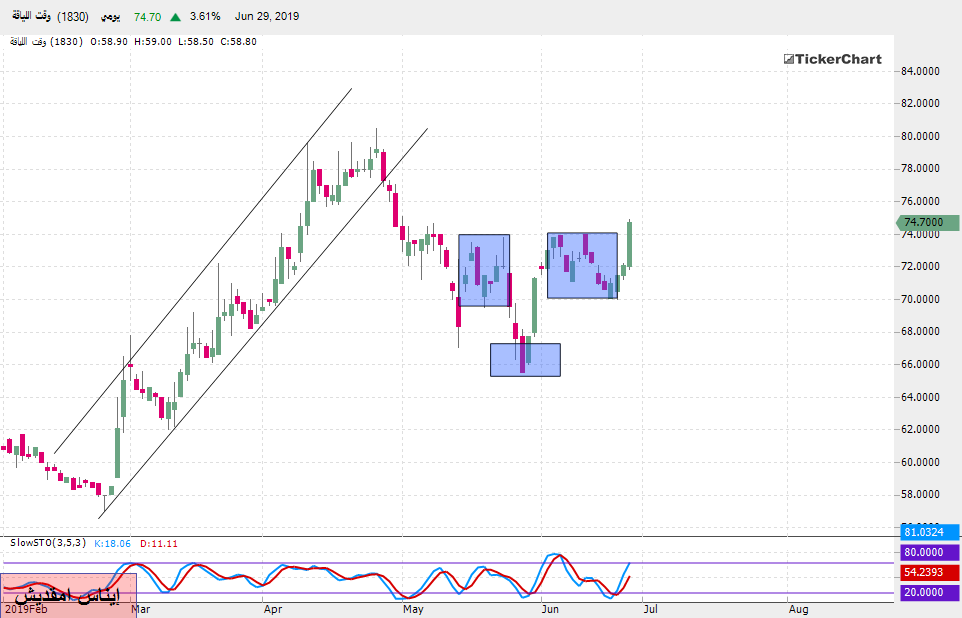Click the K:18.06 stochastic value
962x618 pixels.
(x=114, y=543)
